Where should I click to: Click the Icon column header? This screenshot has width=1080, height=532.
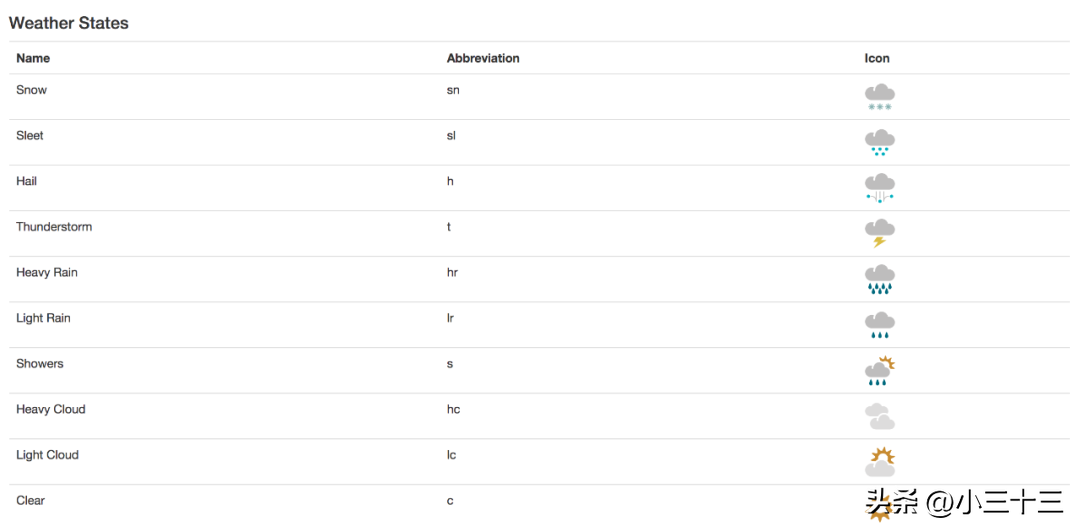coord(877,59)
